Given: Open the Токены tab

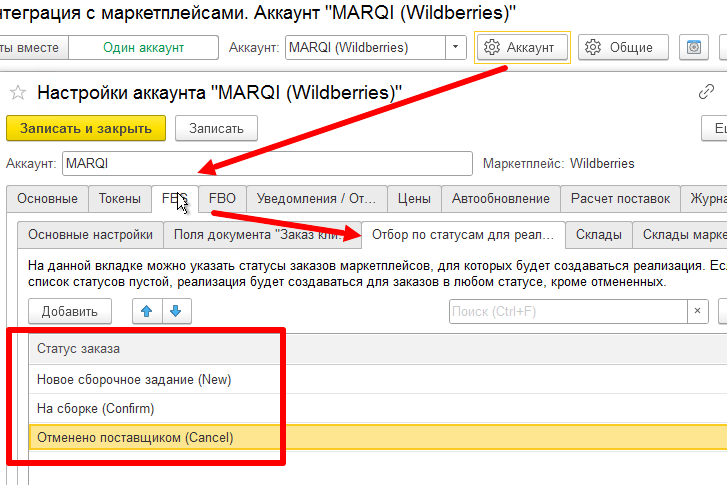Looking at the screenshot, I should tap(120, 199).
